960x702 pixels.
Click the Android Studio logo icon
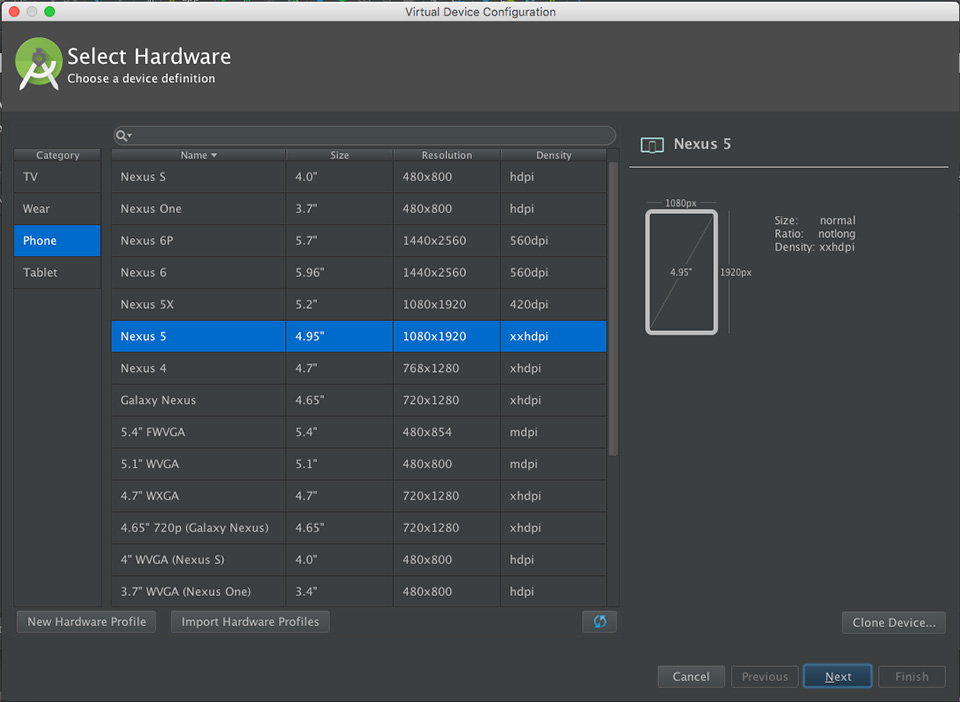[x=39, y=64]
